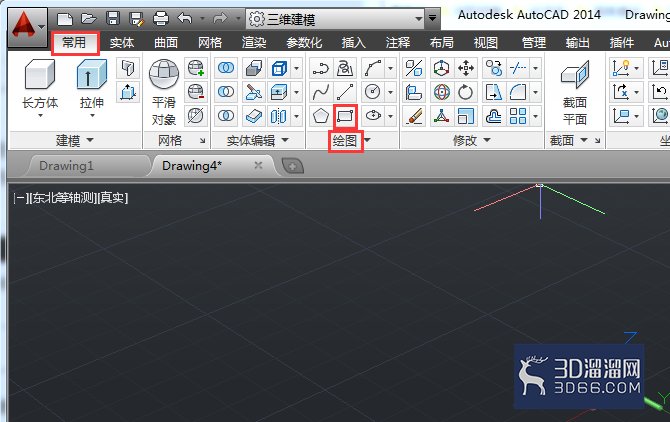670x422 pixels.
Task: Expand the 修改 panel
Action: [472, 140]
